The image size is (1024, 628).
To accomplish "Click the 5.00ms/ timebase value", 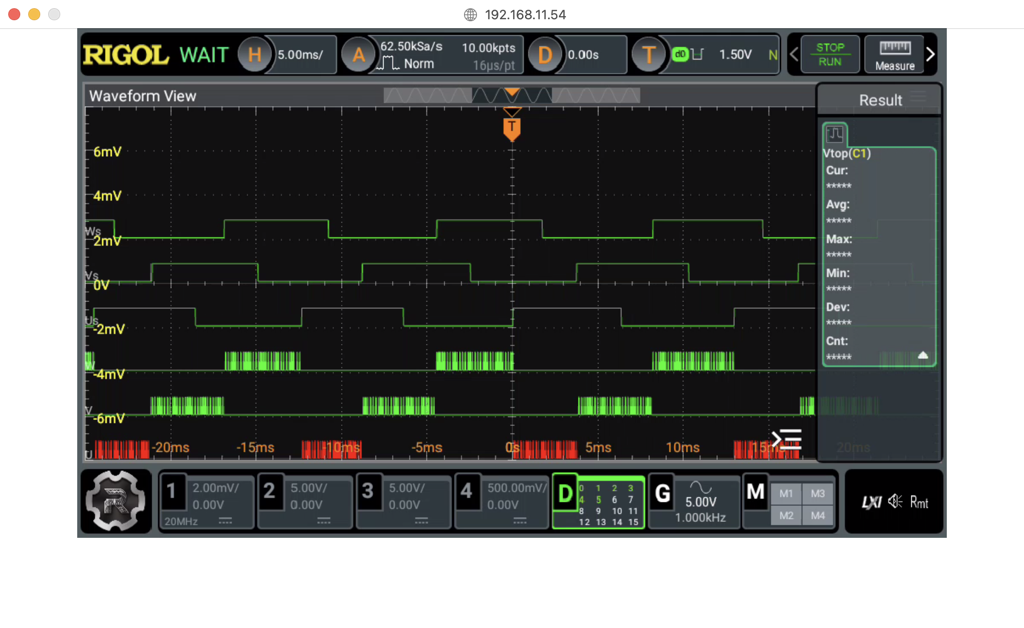I will tap(300, 55).
